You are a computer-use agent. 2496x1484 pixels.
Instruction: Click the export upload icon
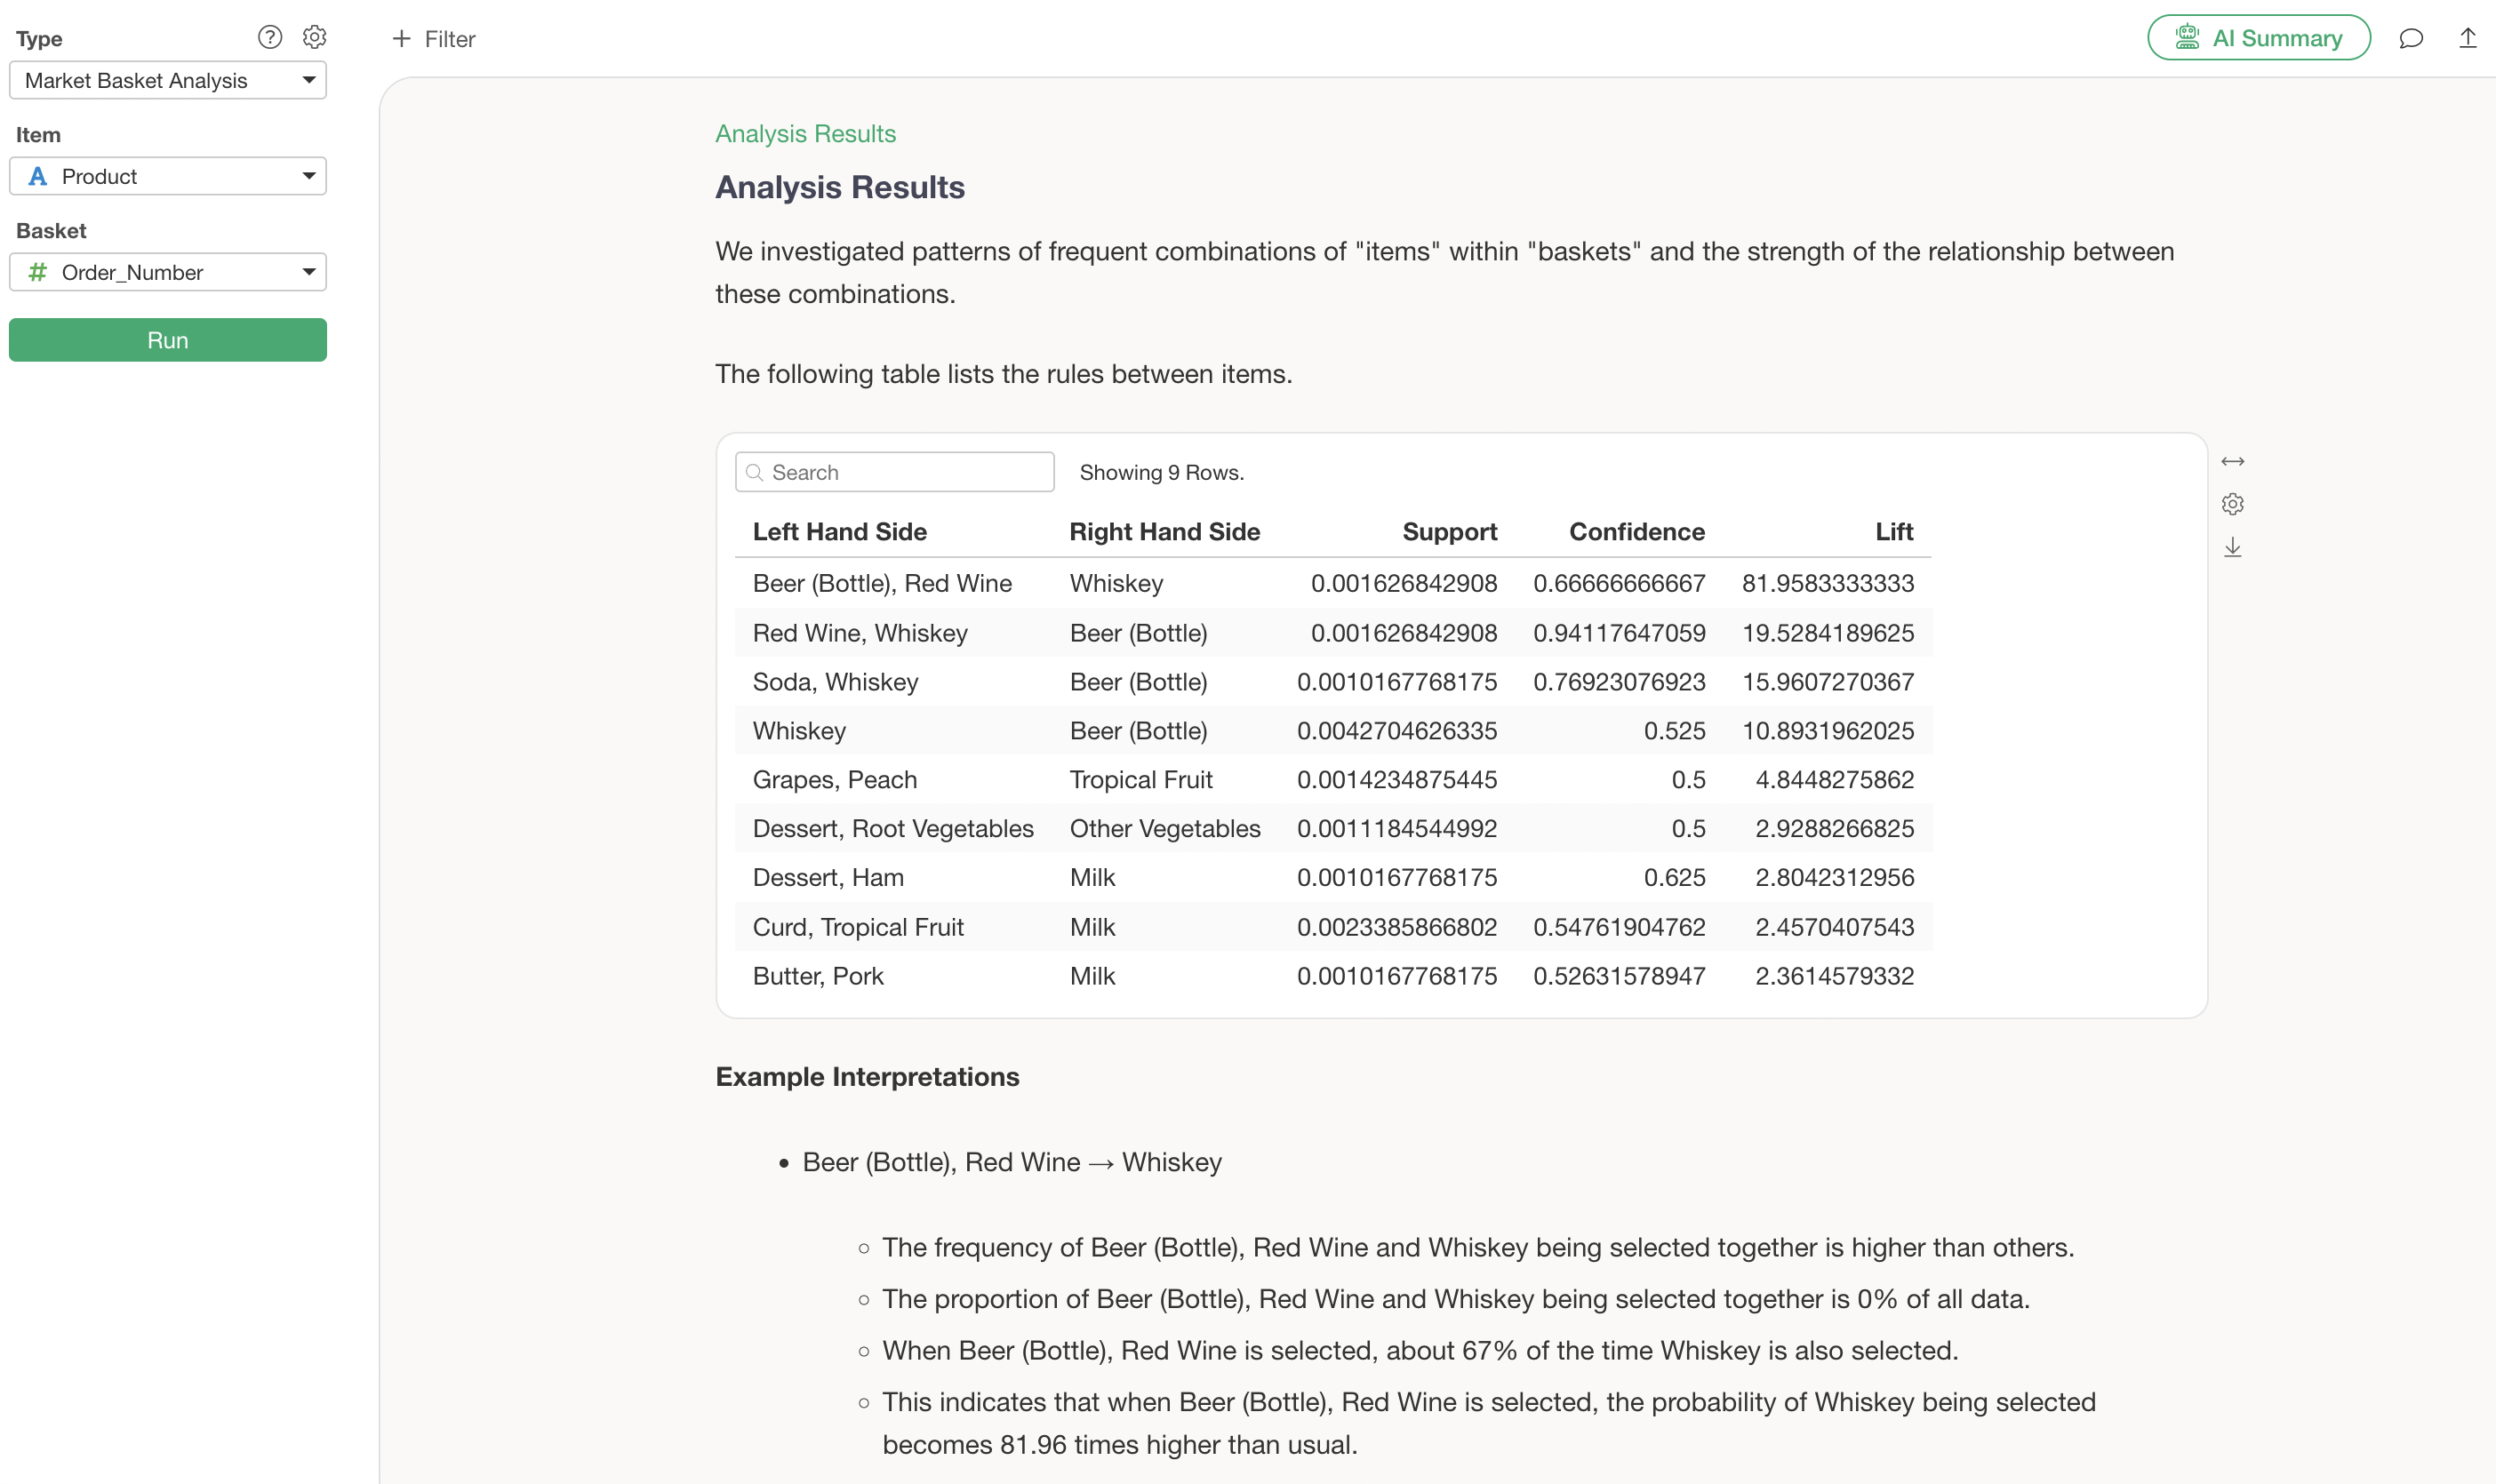(2467, 38)
